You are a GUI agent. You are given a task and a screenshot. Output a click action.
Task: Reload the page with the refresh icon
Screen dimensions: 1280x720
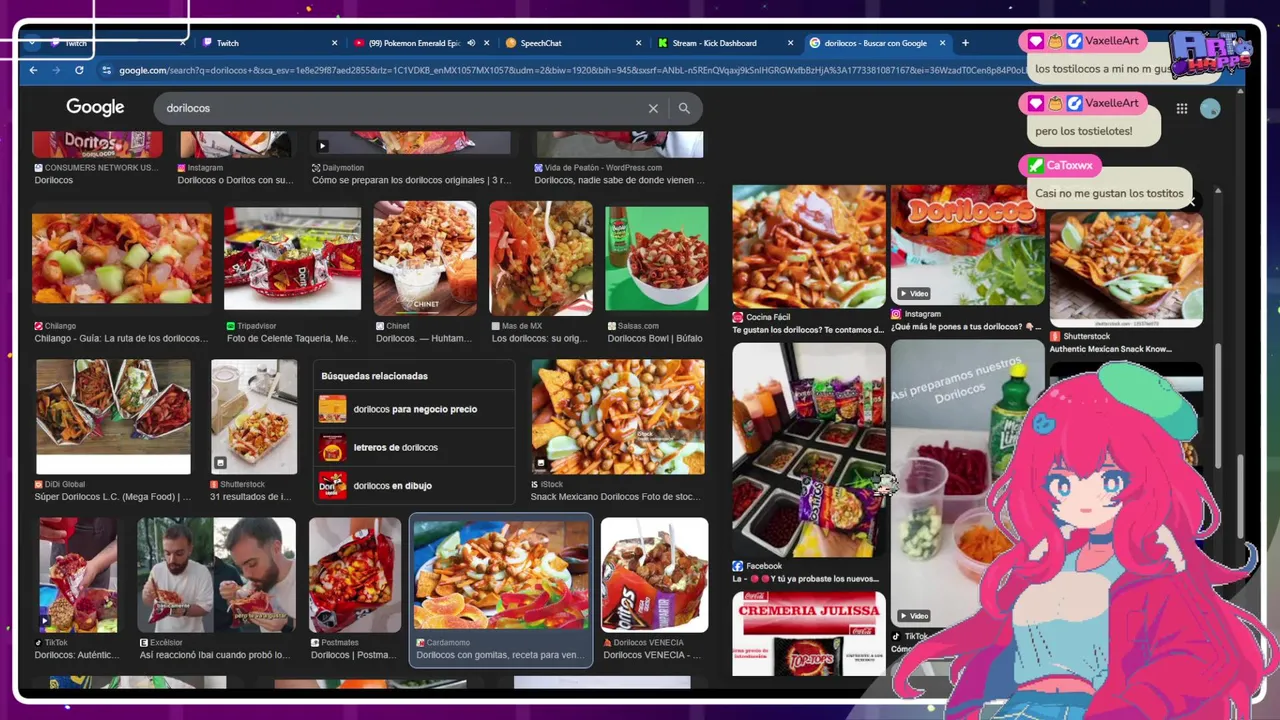[x=79, y=70]
